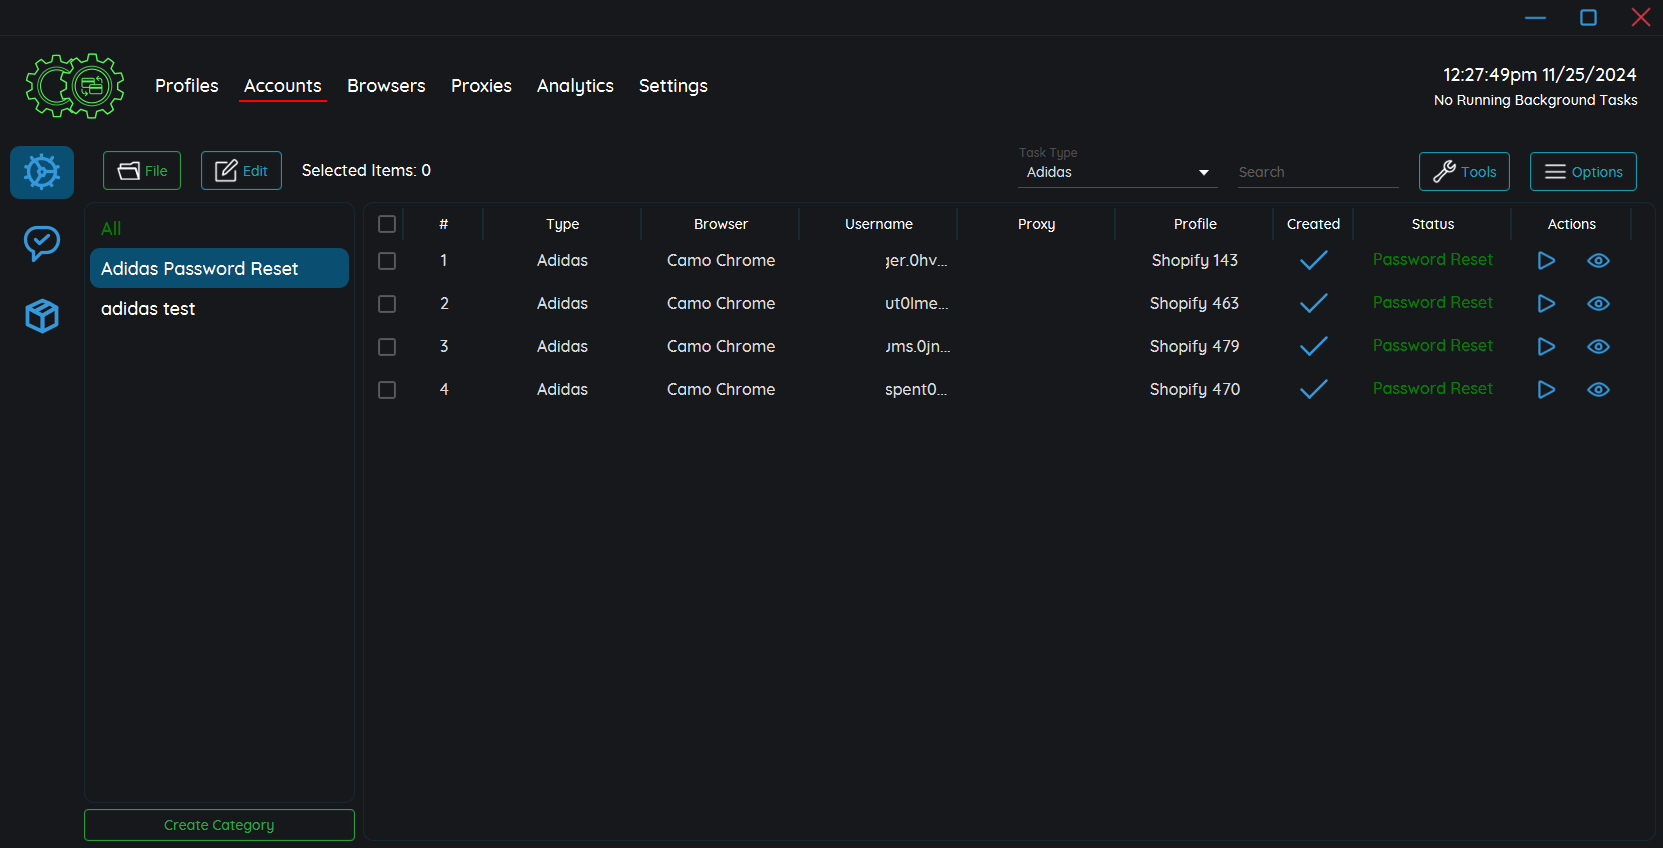Open the Options menu button
The height and width of the screenshot is (848, 1663).
click(x=1583, y=171)
